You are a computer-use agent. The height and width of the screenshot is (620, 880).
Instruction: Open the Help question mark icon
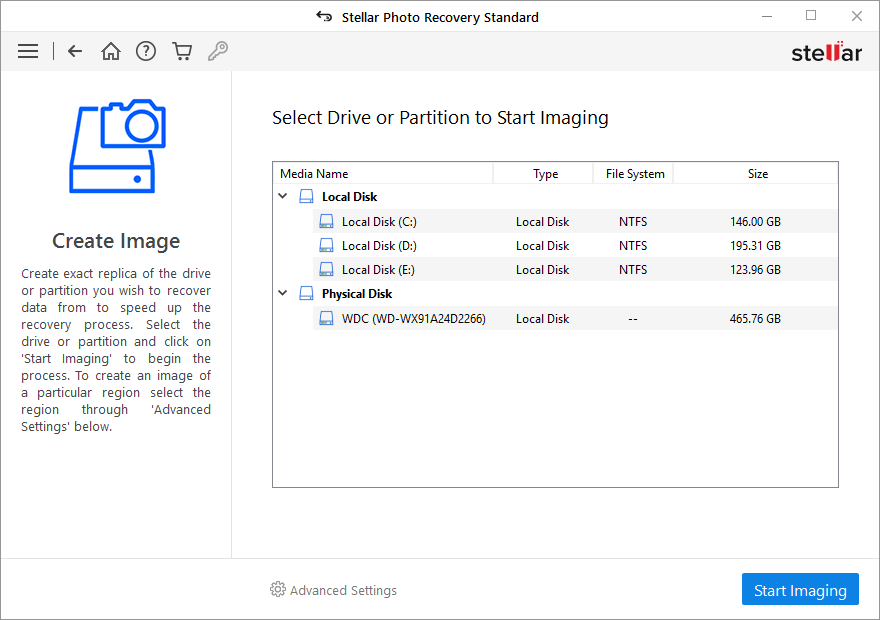(146, 51)
